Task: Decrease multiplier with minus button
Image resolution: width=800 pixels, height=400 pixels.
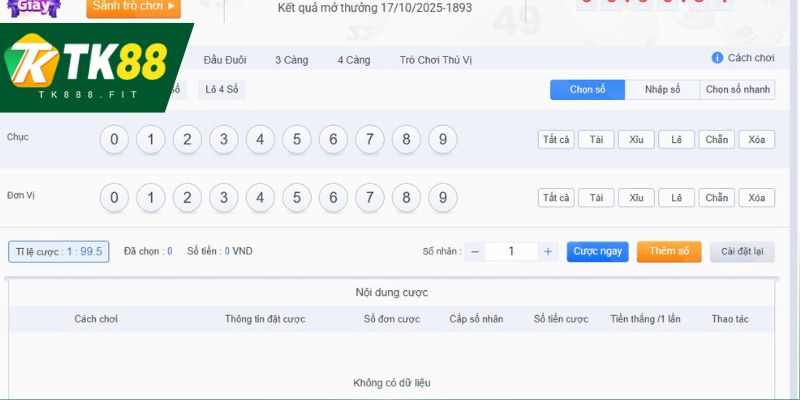Action: coord(475,252)
